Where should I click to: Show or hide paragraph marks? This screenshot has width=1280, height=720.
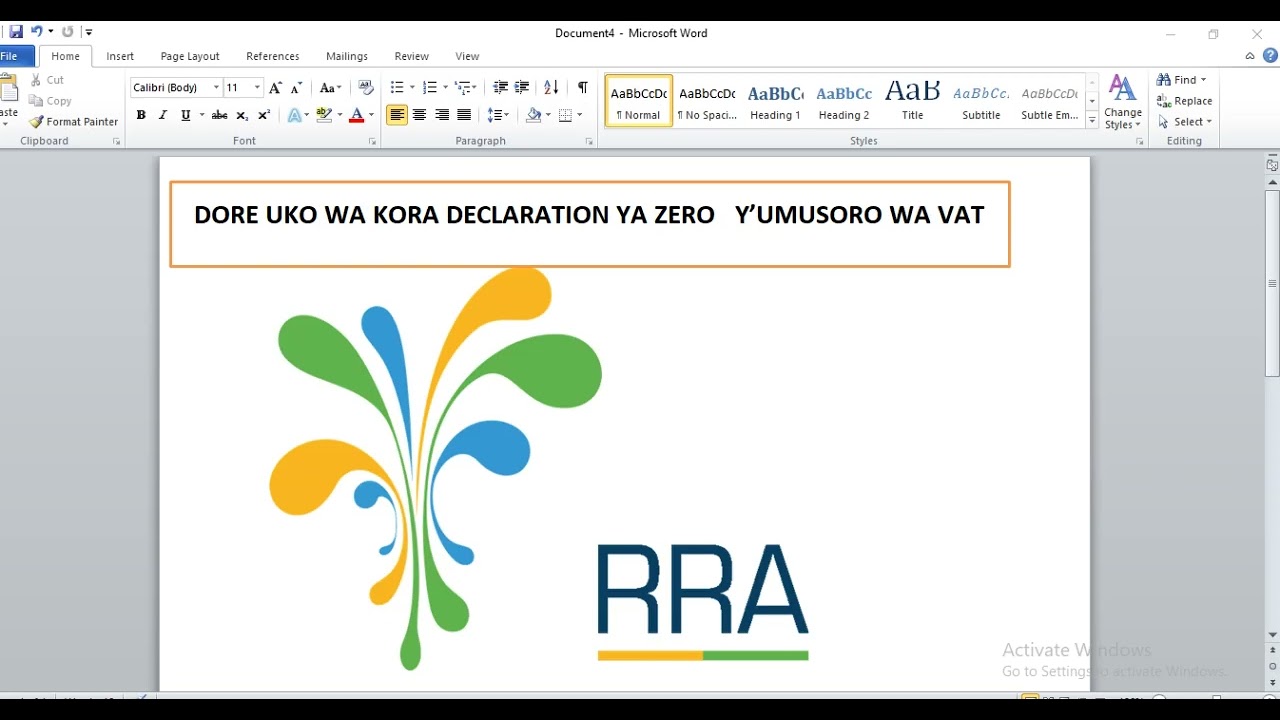[582, 88]
